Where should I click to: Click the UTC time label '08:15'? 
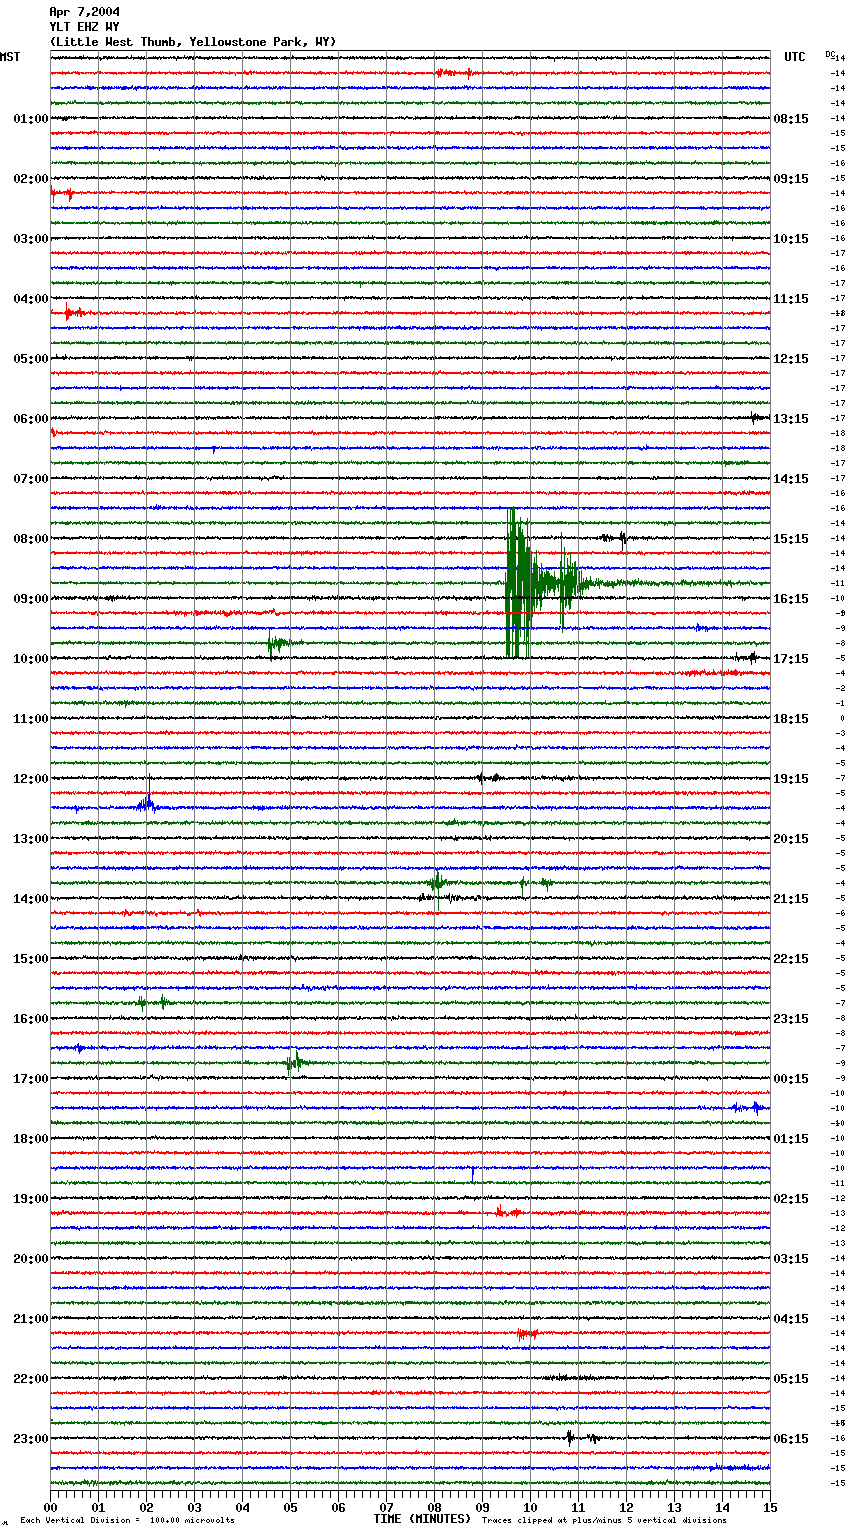791,119
